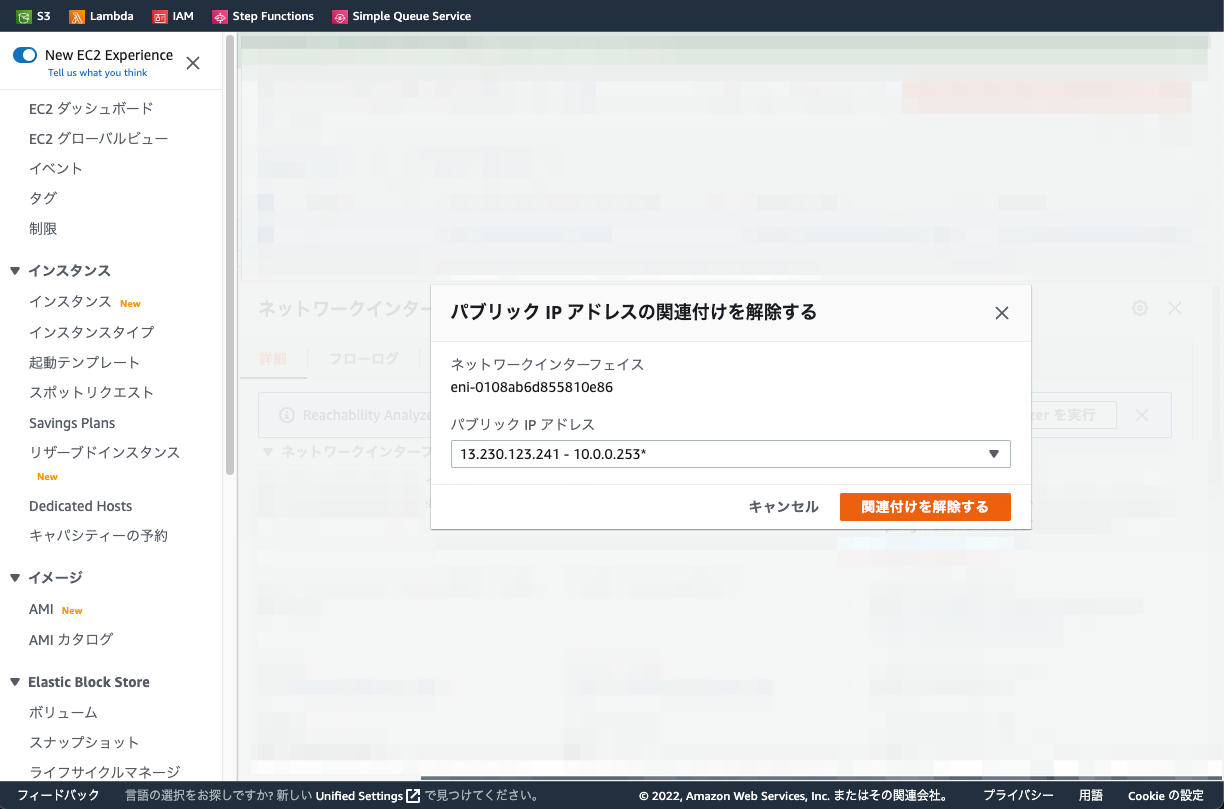The image size is (1224, 809).
Task: Open the S3 console from the favorites bar
Action: 33,15
